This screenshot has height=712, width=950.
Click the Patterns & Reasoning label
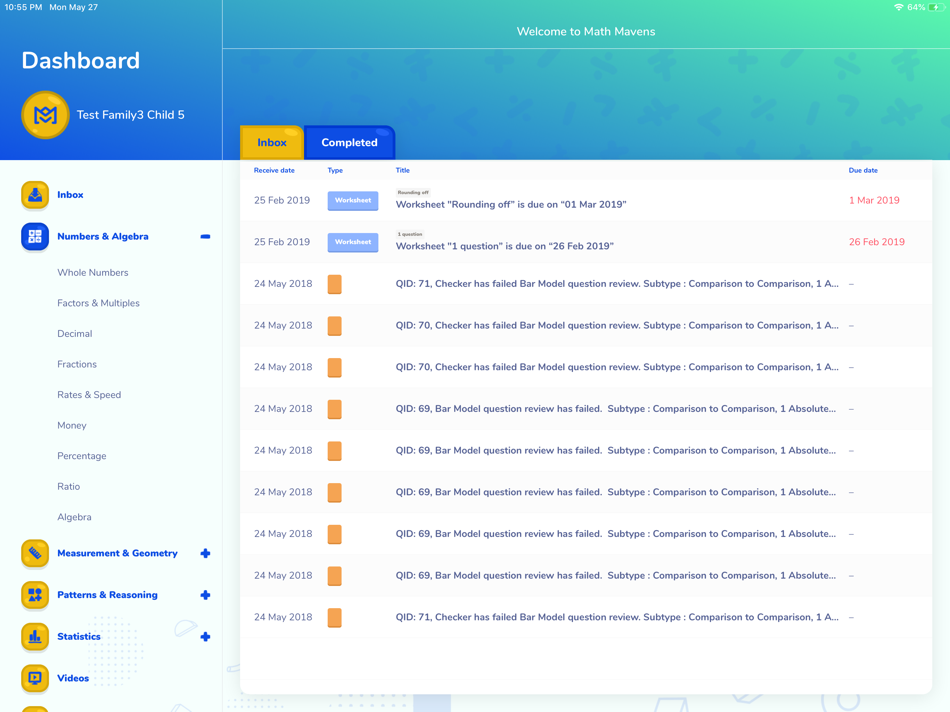click(107, 595)
